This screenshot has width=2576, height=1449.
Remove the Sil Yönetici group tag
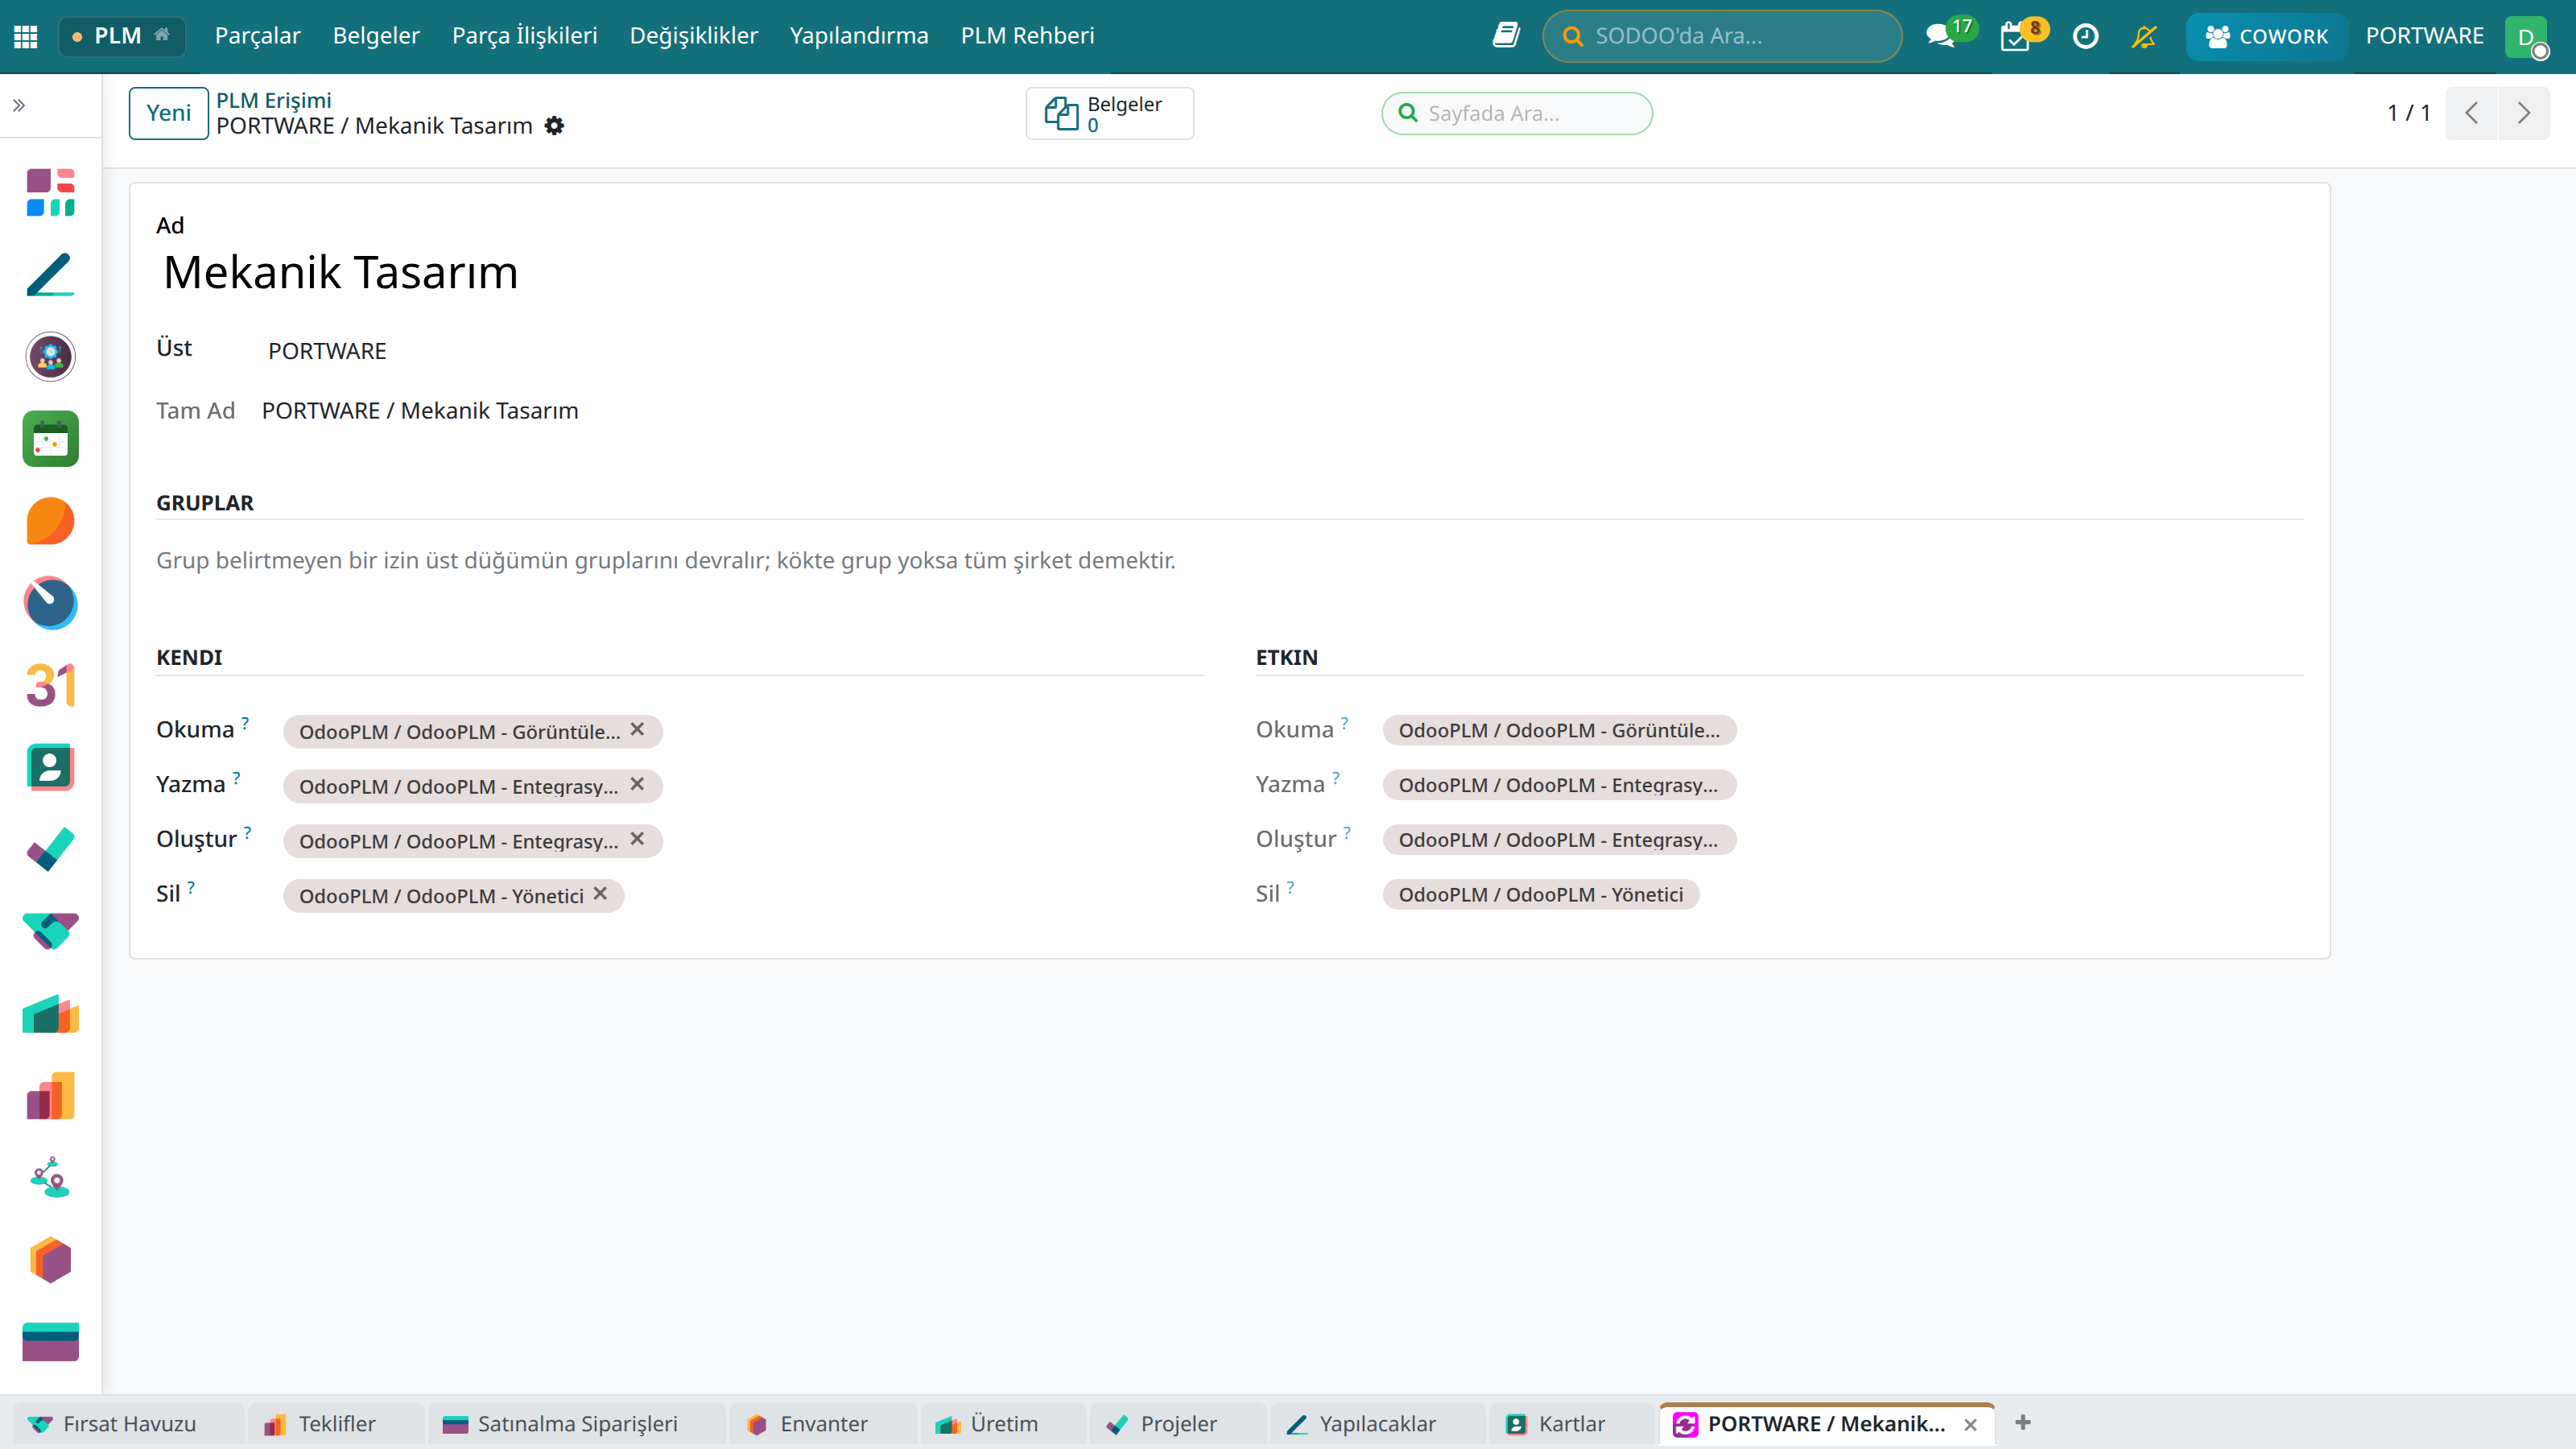point(600,894)
